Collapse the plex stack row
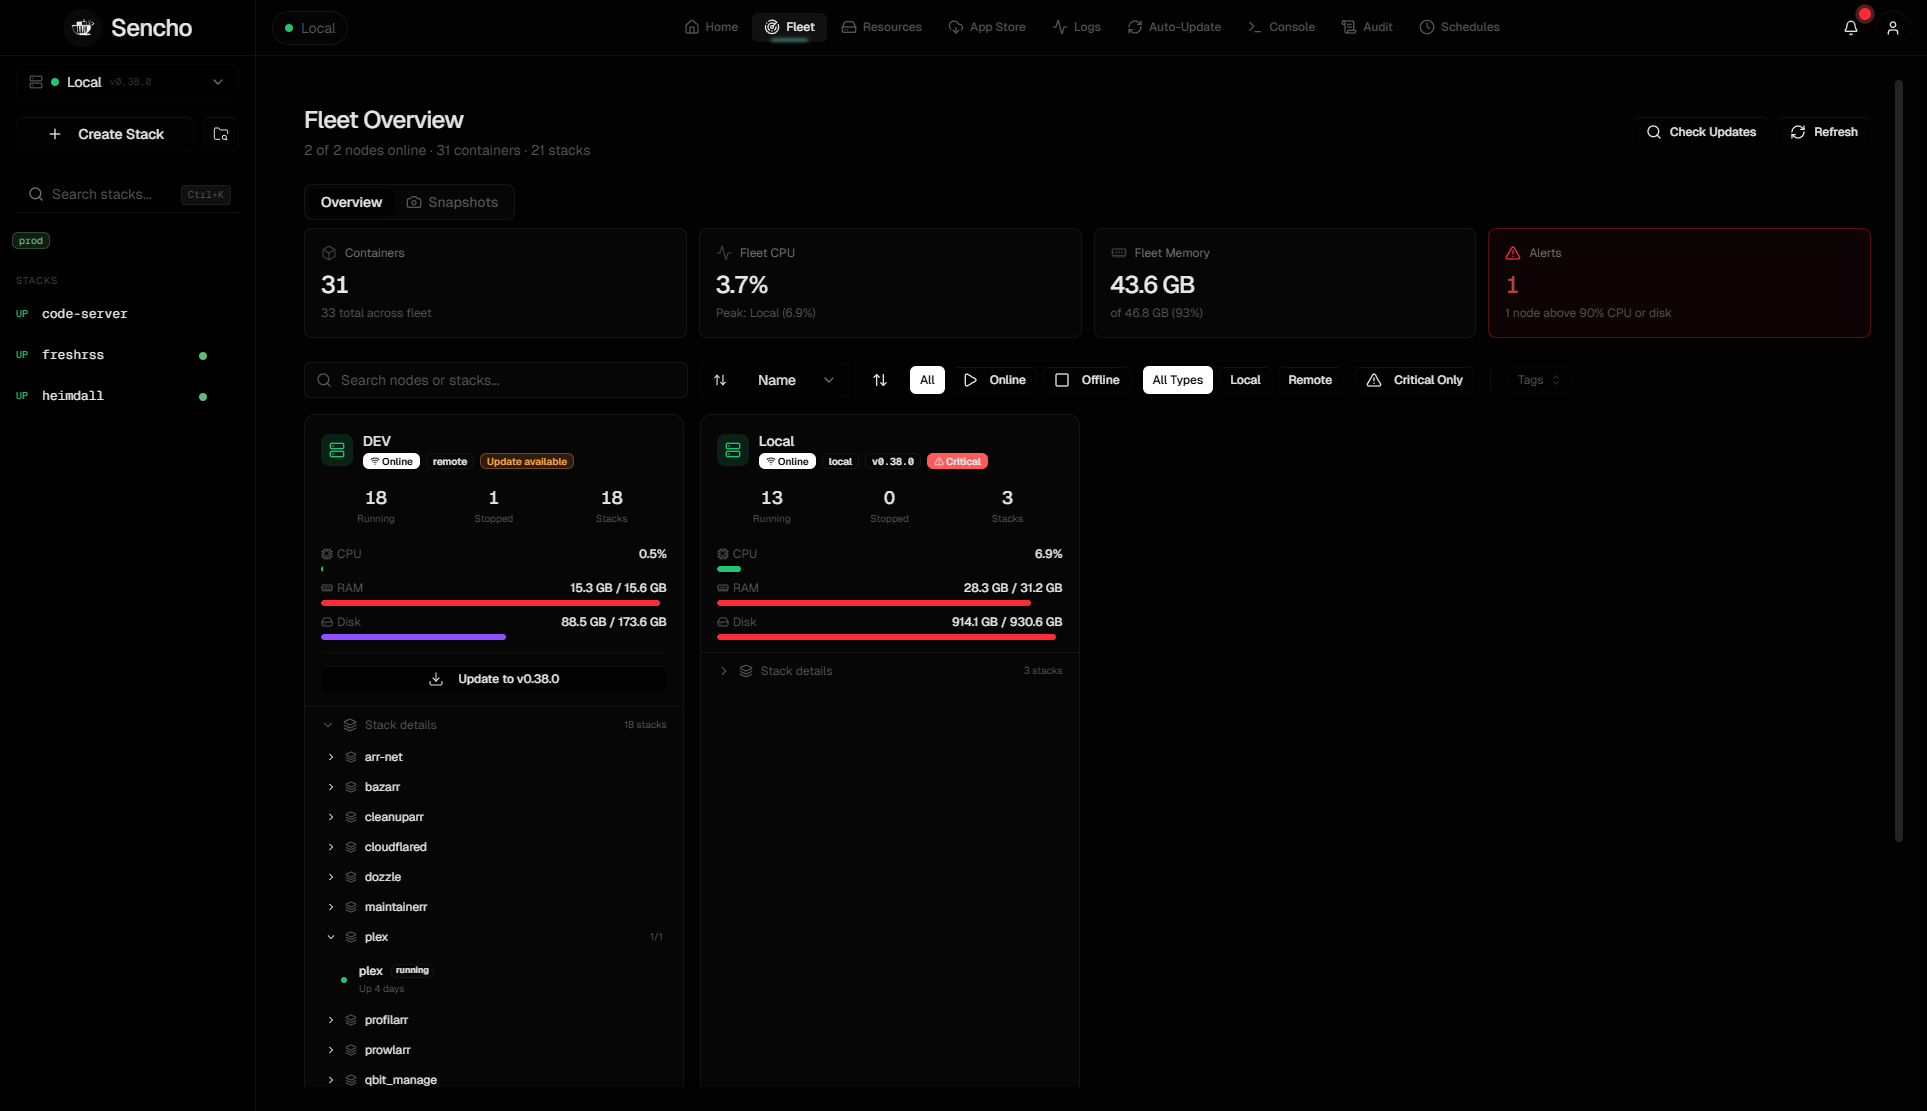The image size is (1927, 1111). (x=495, y=937)
